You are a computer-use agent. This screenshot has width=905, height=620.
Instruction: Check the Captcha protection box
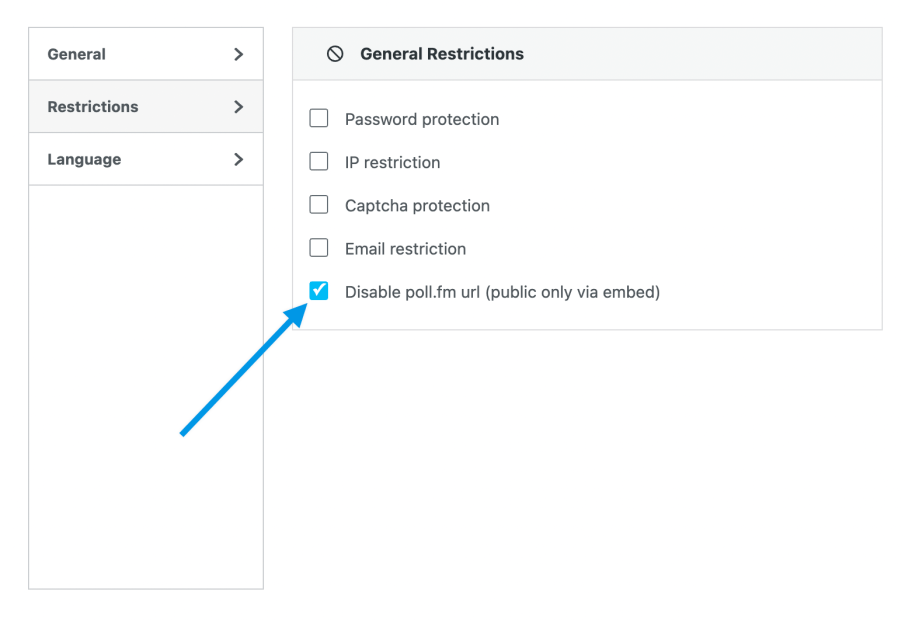click(319, 205)
